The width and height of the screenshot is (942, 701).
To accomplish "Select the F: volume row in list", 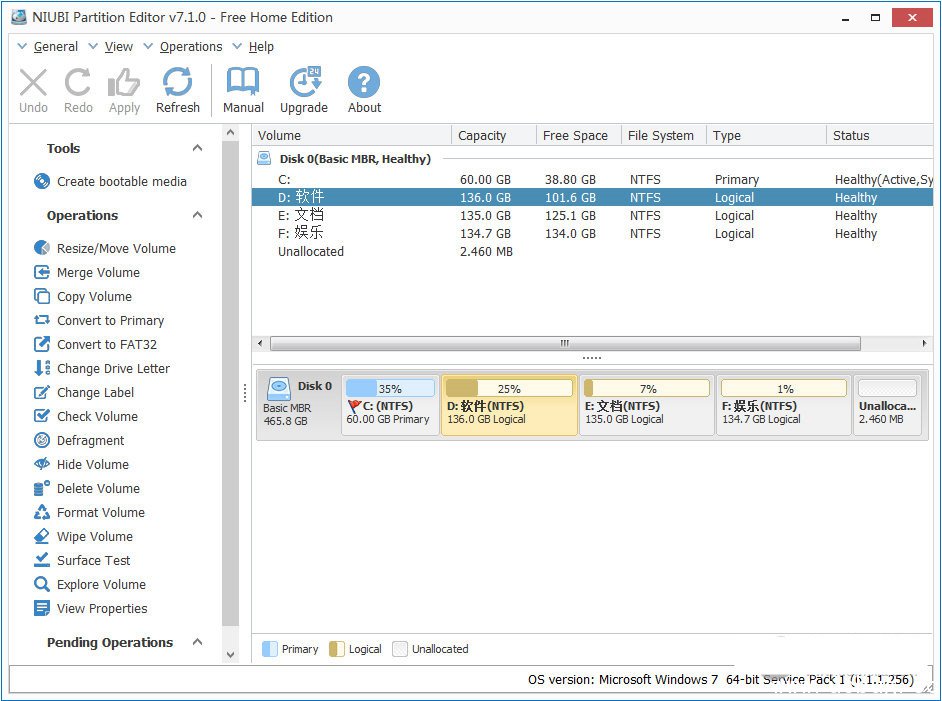I will [500, 234].
